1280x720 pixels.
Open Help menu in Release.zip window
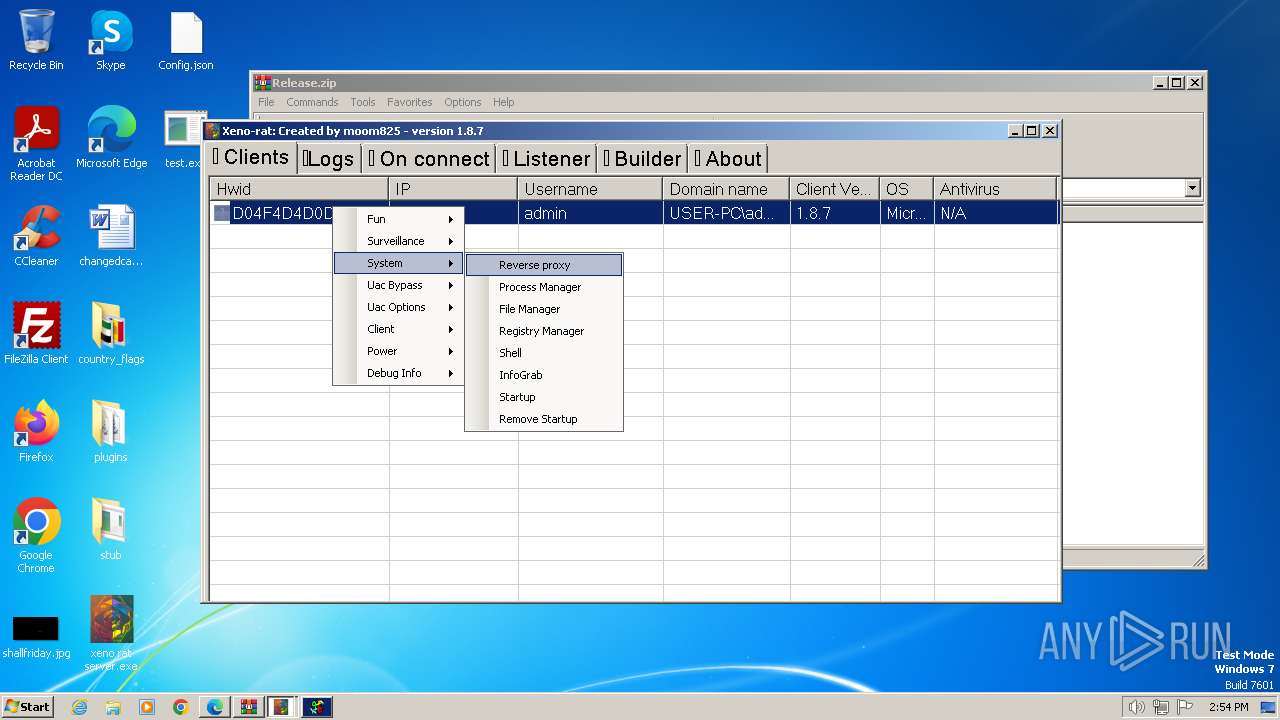tap(504, 102)
